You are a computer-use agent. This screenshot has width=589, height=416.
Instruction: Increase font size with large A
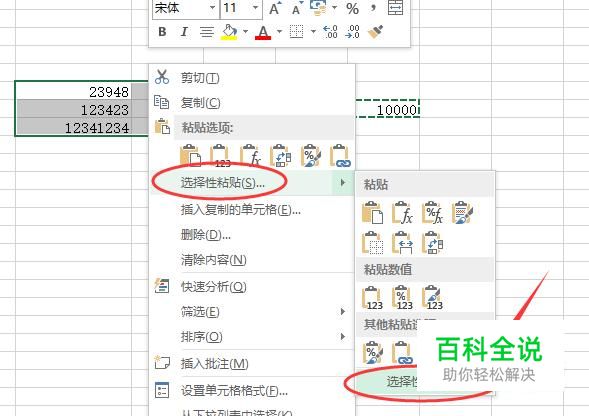coord(275,8)
